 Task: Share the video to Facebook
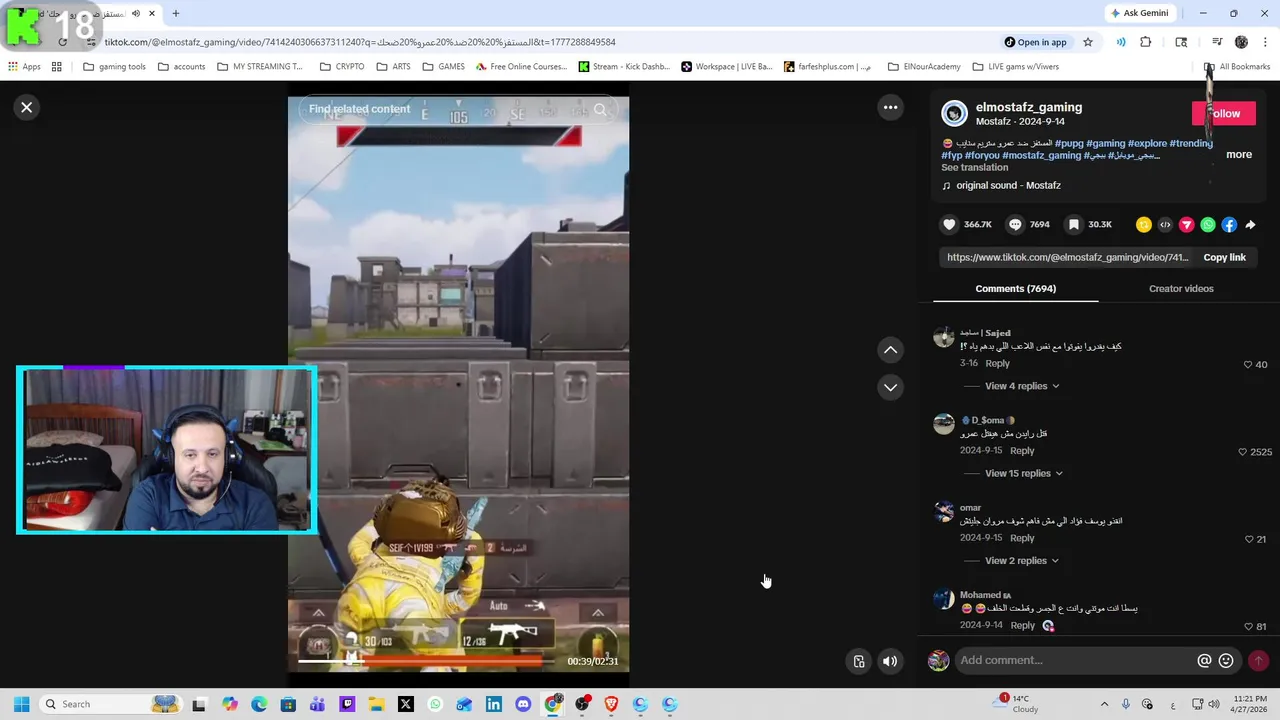[1229, 225]
